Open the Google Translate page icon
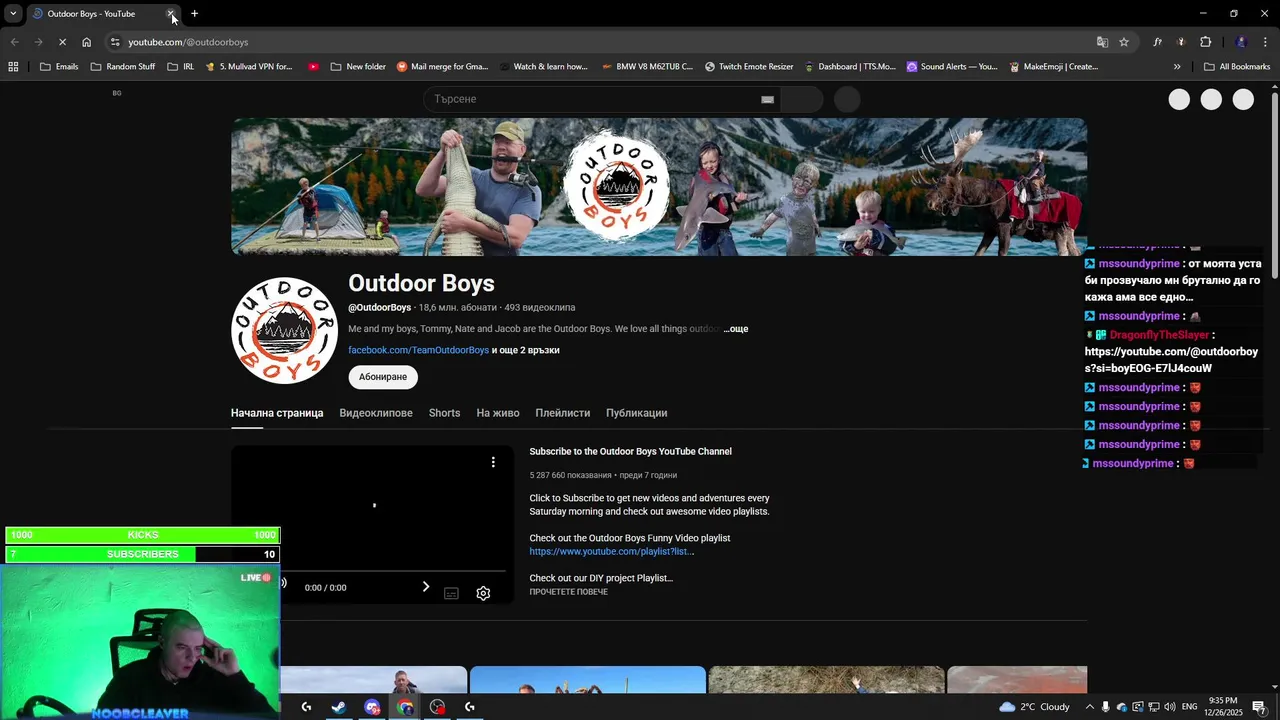The height and width of the screenshot is (720, 1280). pyautogui.click(x=1102, y=42)
